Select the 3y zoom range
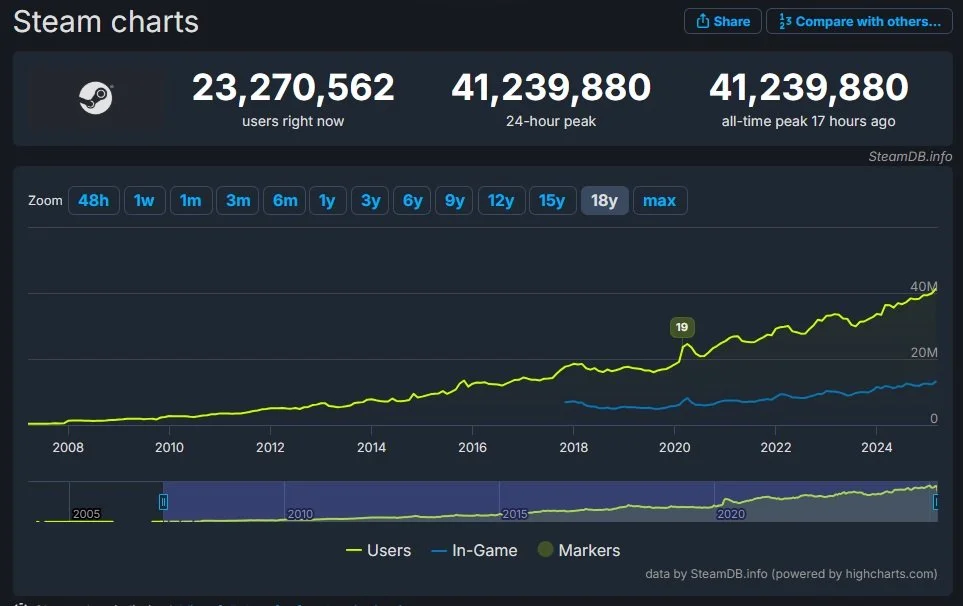The width and height of the screenshot is (963, 606). click(370, 201)
